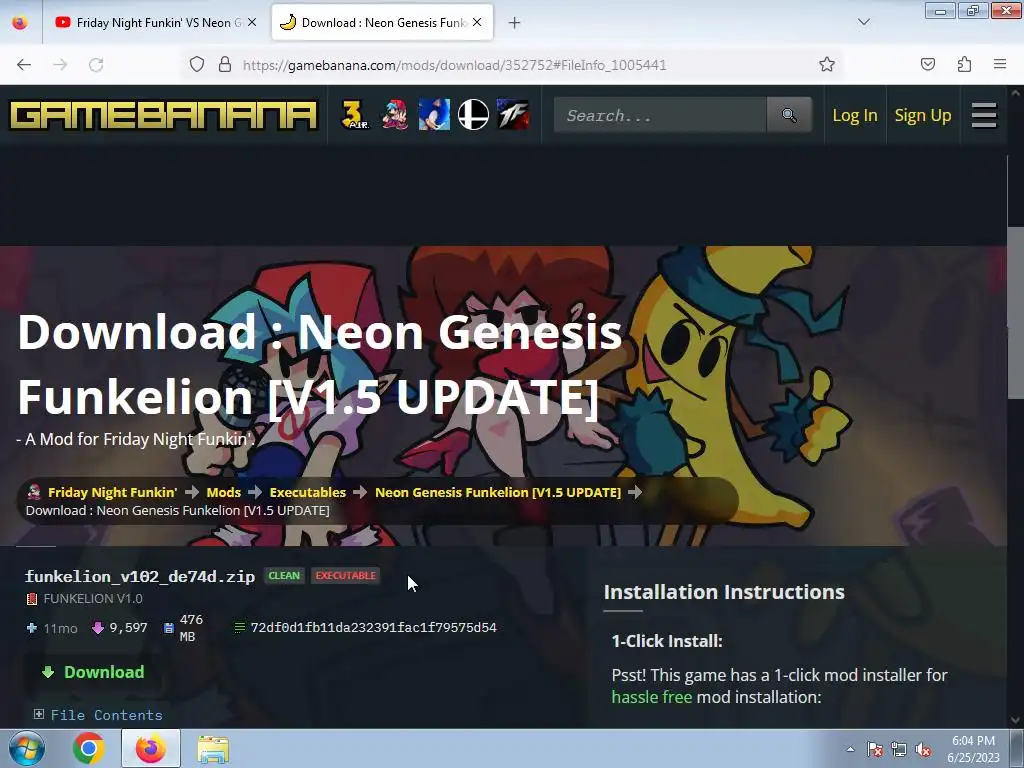Click the 11mo upload age
Viewport: 1024px width, 768px height.
(x=60, y=628)
